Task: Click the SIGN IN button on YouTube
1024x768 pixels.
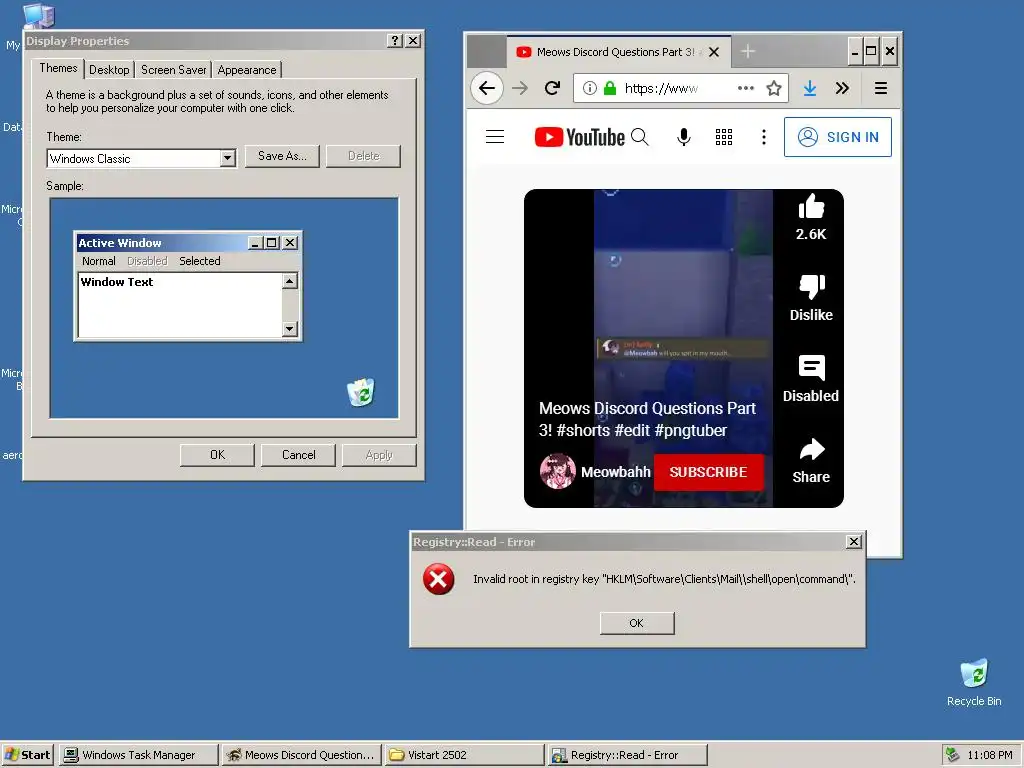Action: 838,137
